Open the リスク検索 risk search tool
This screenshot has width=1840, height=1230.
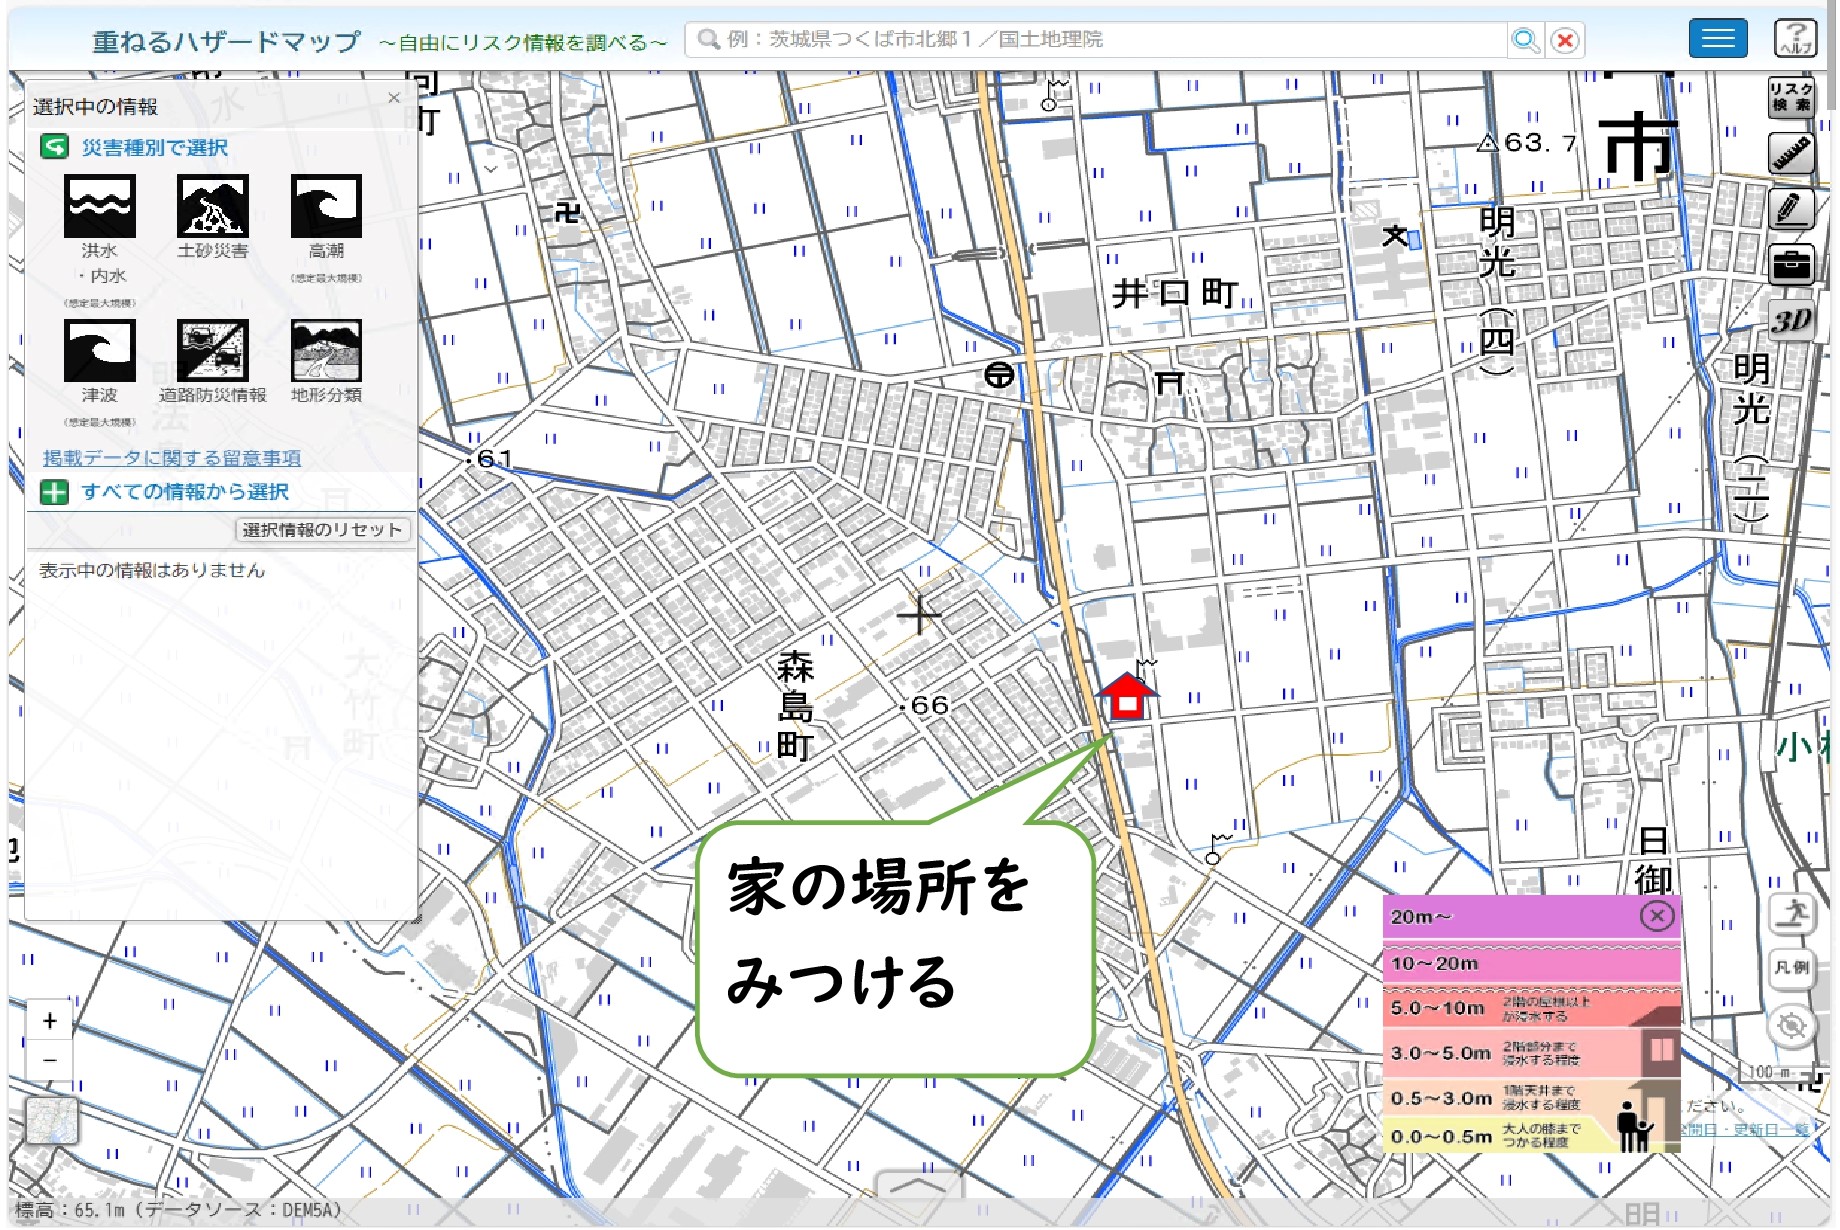coord(1790,98)
